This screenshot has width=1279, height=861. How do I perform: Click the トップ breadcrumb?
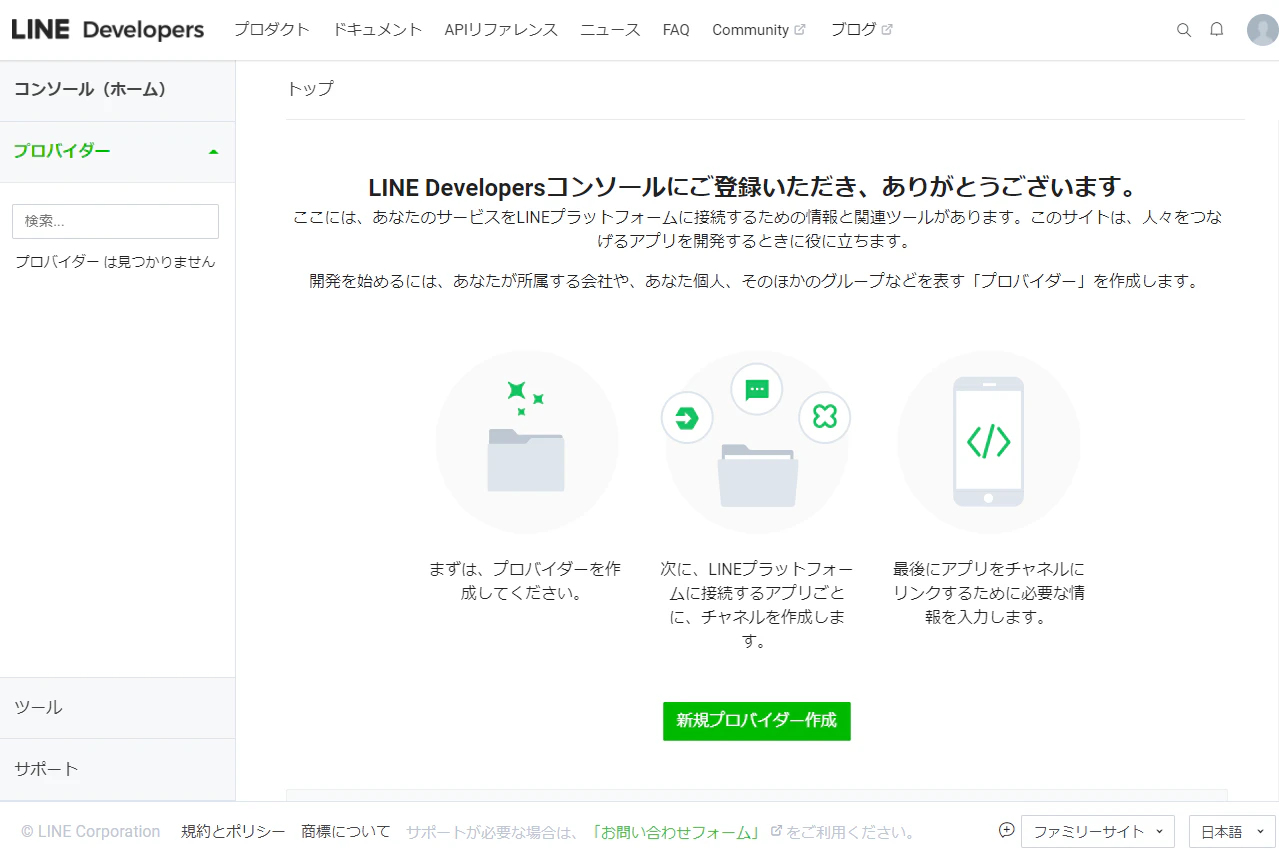310,88
